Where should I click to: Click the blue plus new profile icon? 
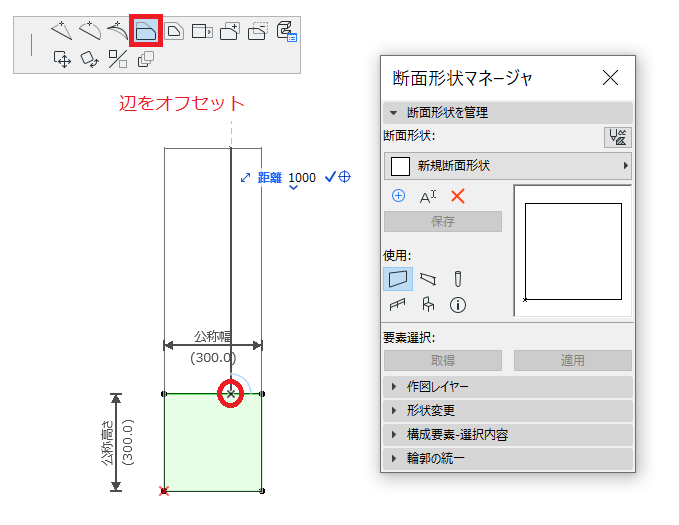[398, 196]
